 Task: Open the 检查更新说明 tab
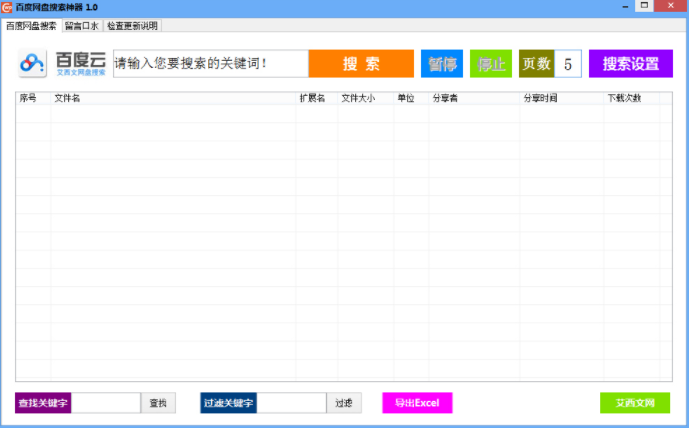tap(132, 25)
